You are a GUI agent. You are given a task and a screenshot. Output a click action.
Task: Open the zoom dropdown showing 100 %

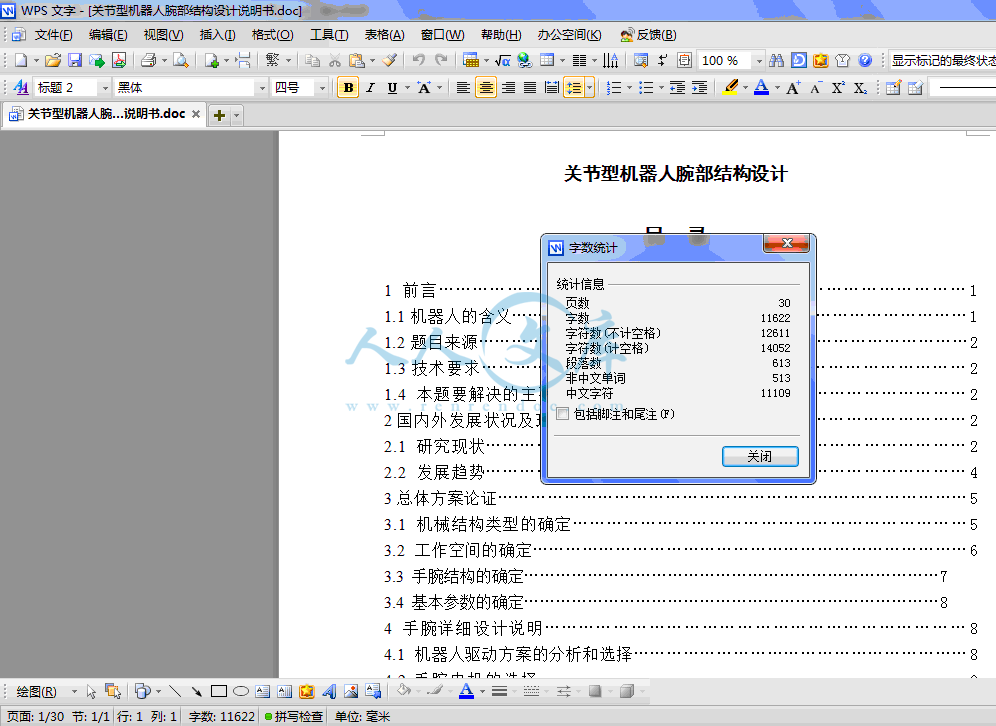[758, 60]
